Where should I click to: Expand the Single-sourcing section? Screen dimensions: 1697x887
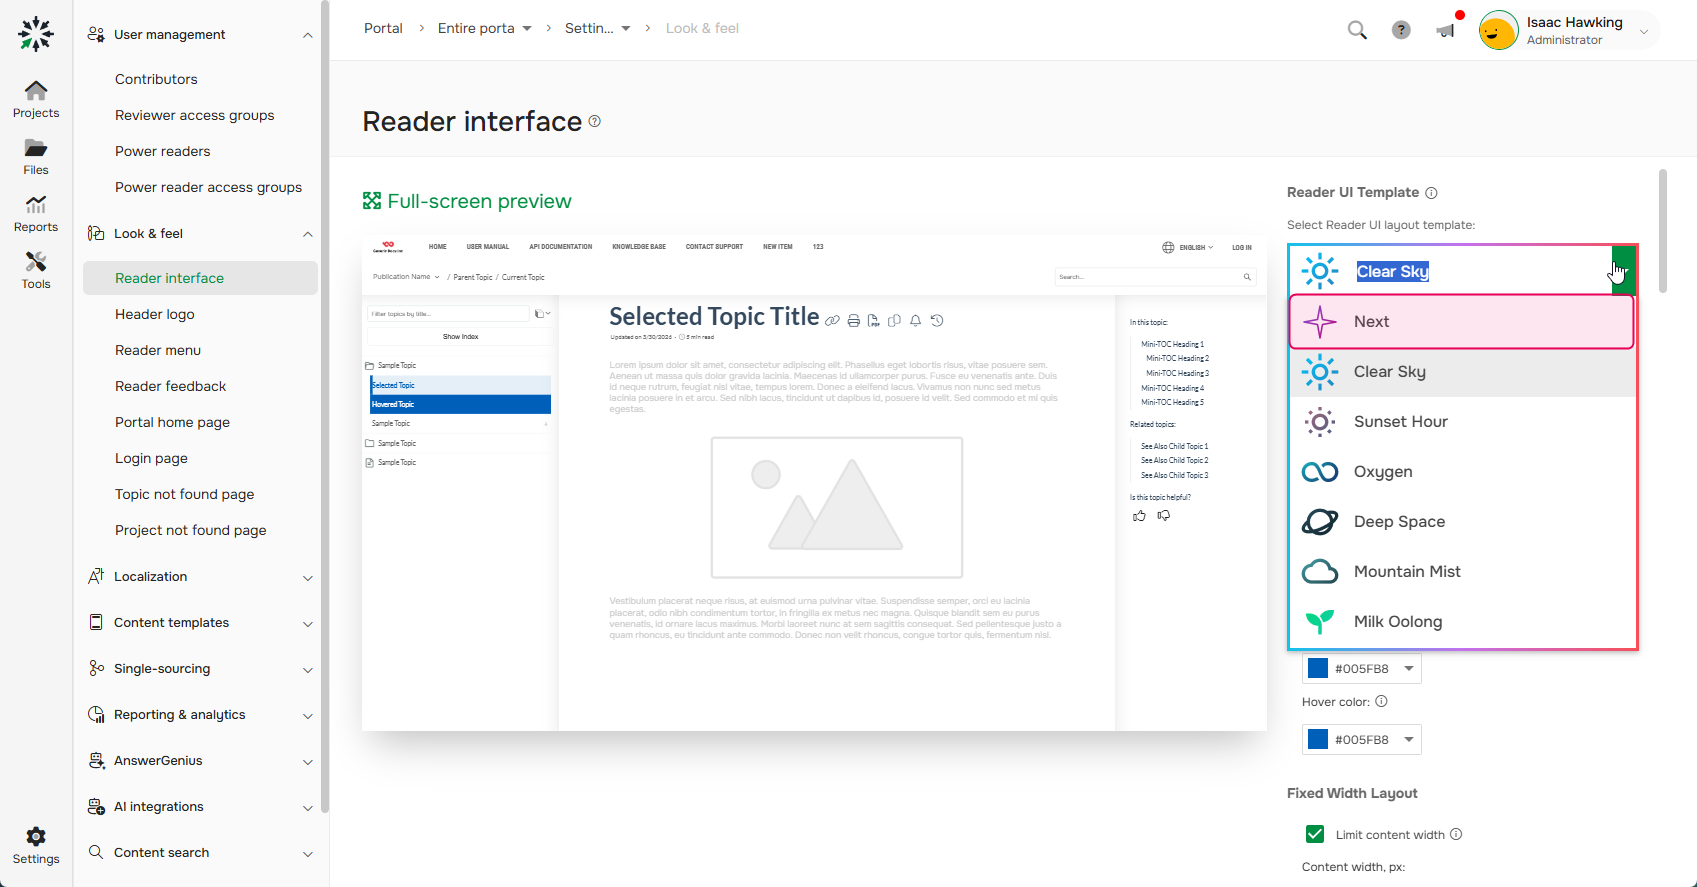(x=308, y=670)
